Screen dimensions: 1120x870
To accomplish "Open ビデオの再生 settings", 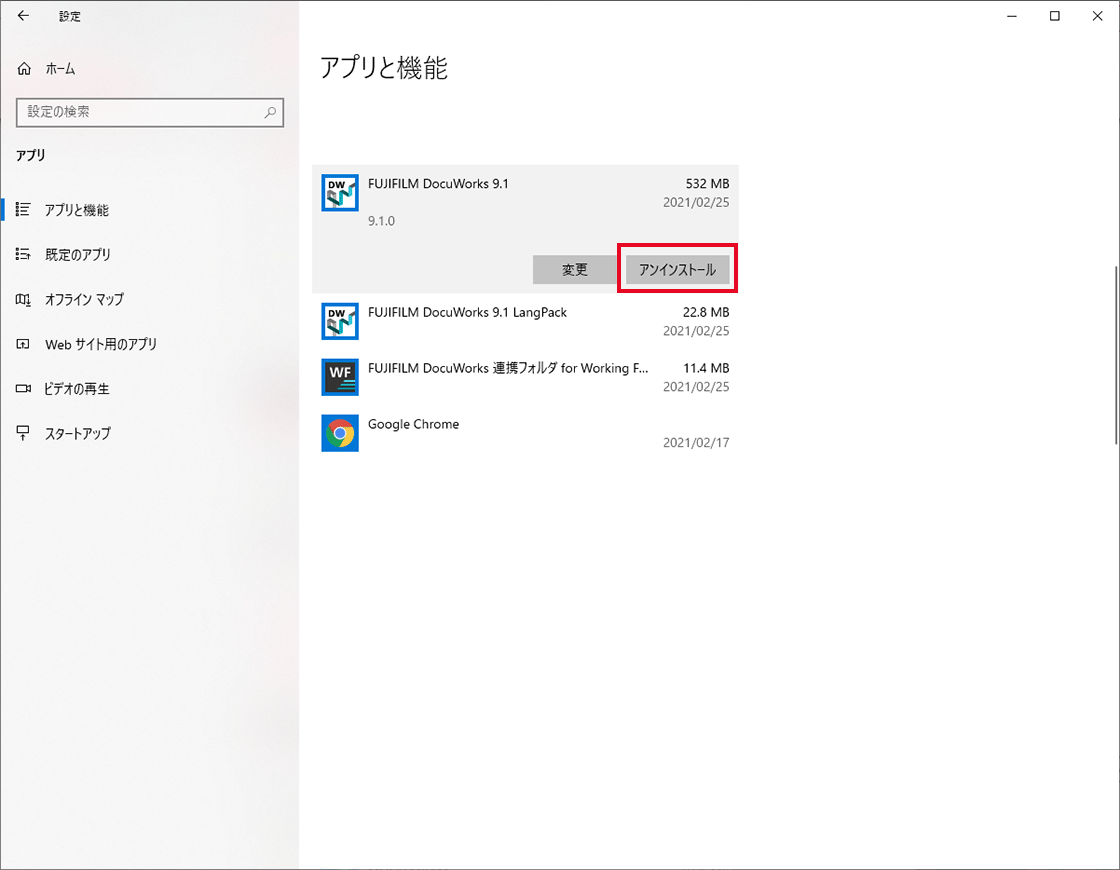I will point(76,389).
